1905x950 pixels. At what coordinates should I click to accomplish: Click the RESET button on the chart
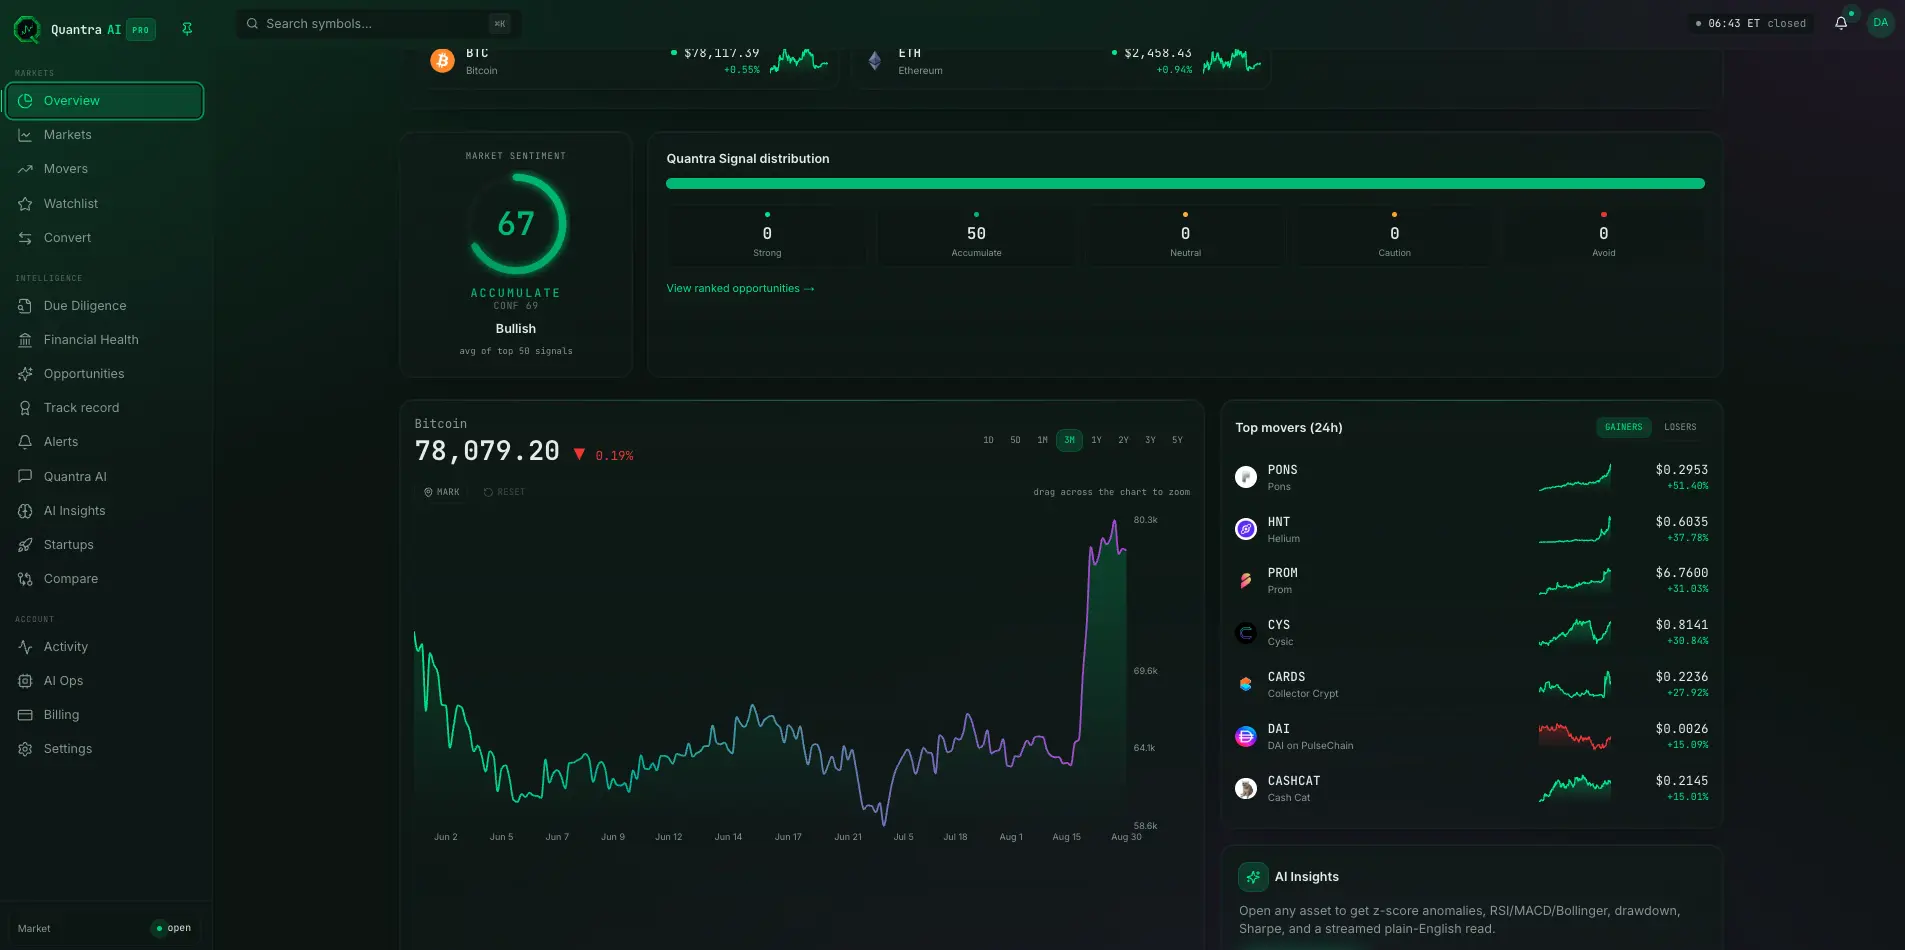504,492
